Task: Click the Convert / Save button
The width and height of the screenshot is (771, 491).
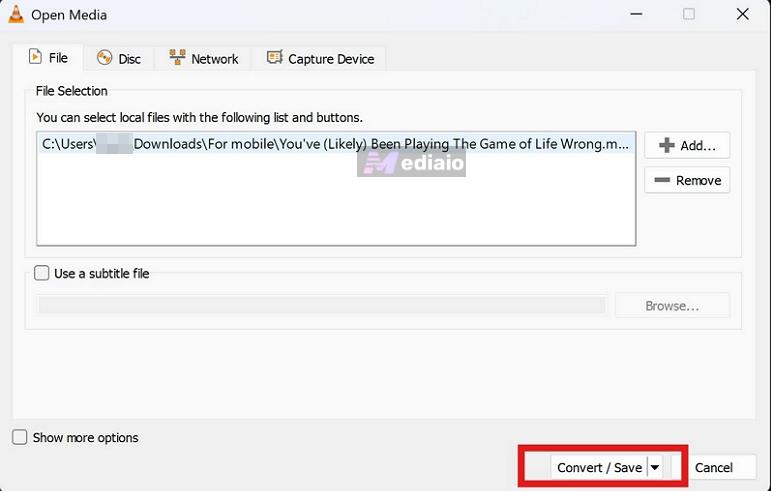Action: (598, 467)
